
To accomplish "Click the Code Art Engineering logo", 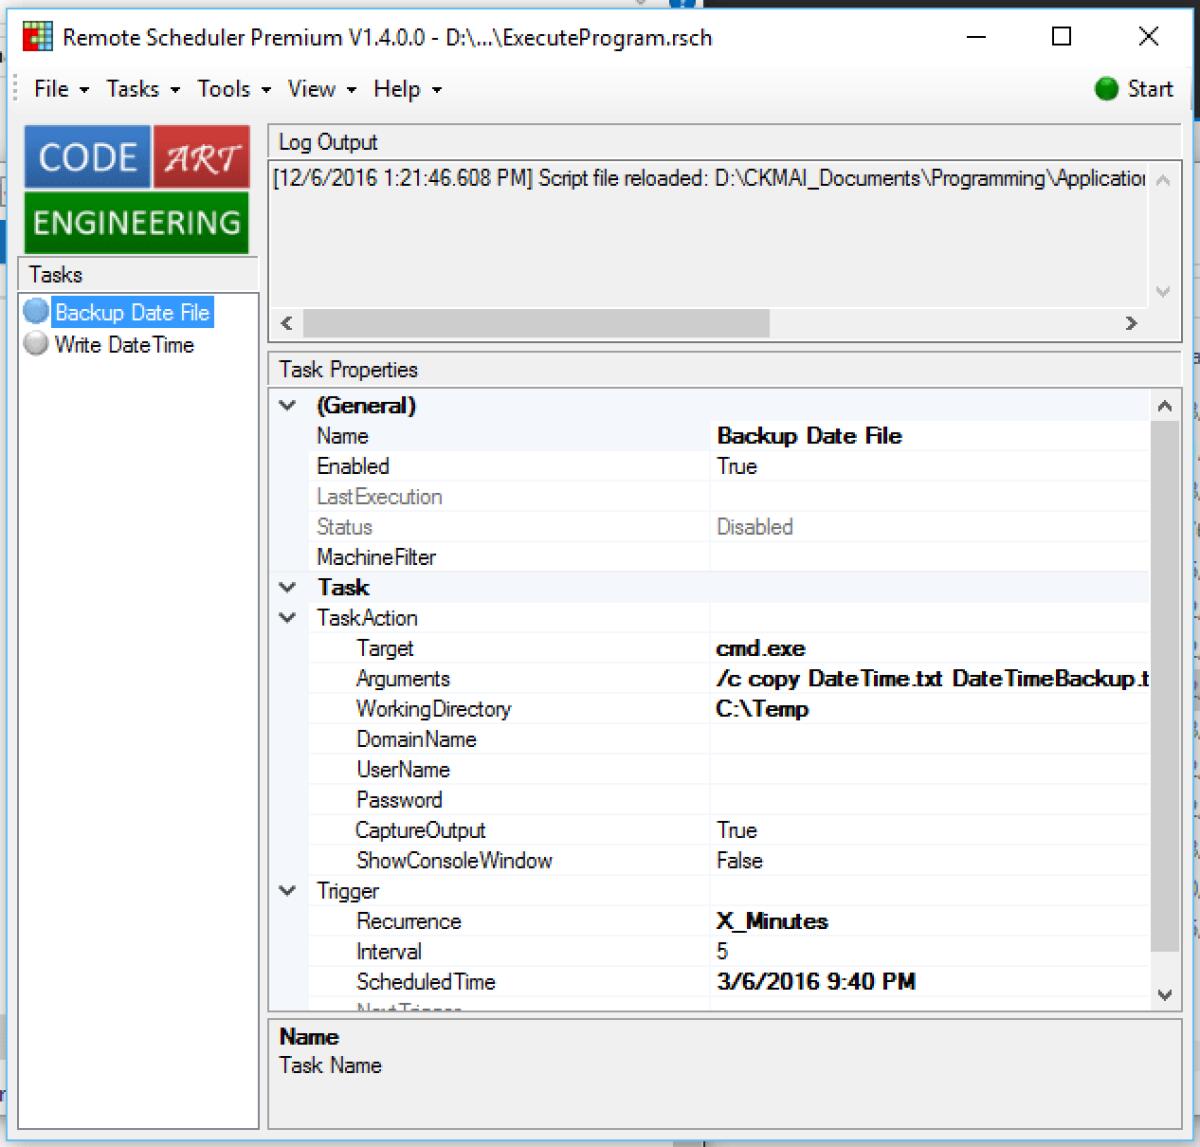I will pyautogui.click(x=137, y=190).
